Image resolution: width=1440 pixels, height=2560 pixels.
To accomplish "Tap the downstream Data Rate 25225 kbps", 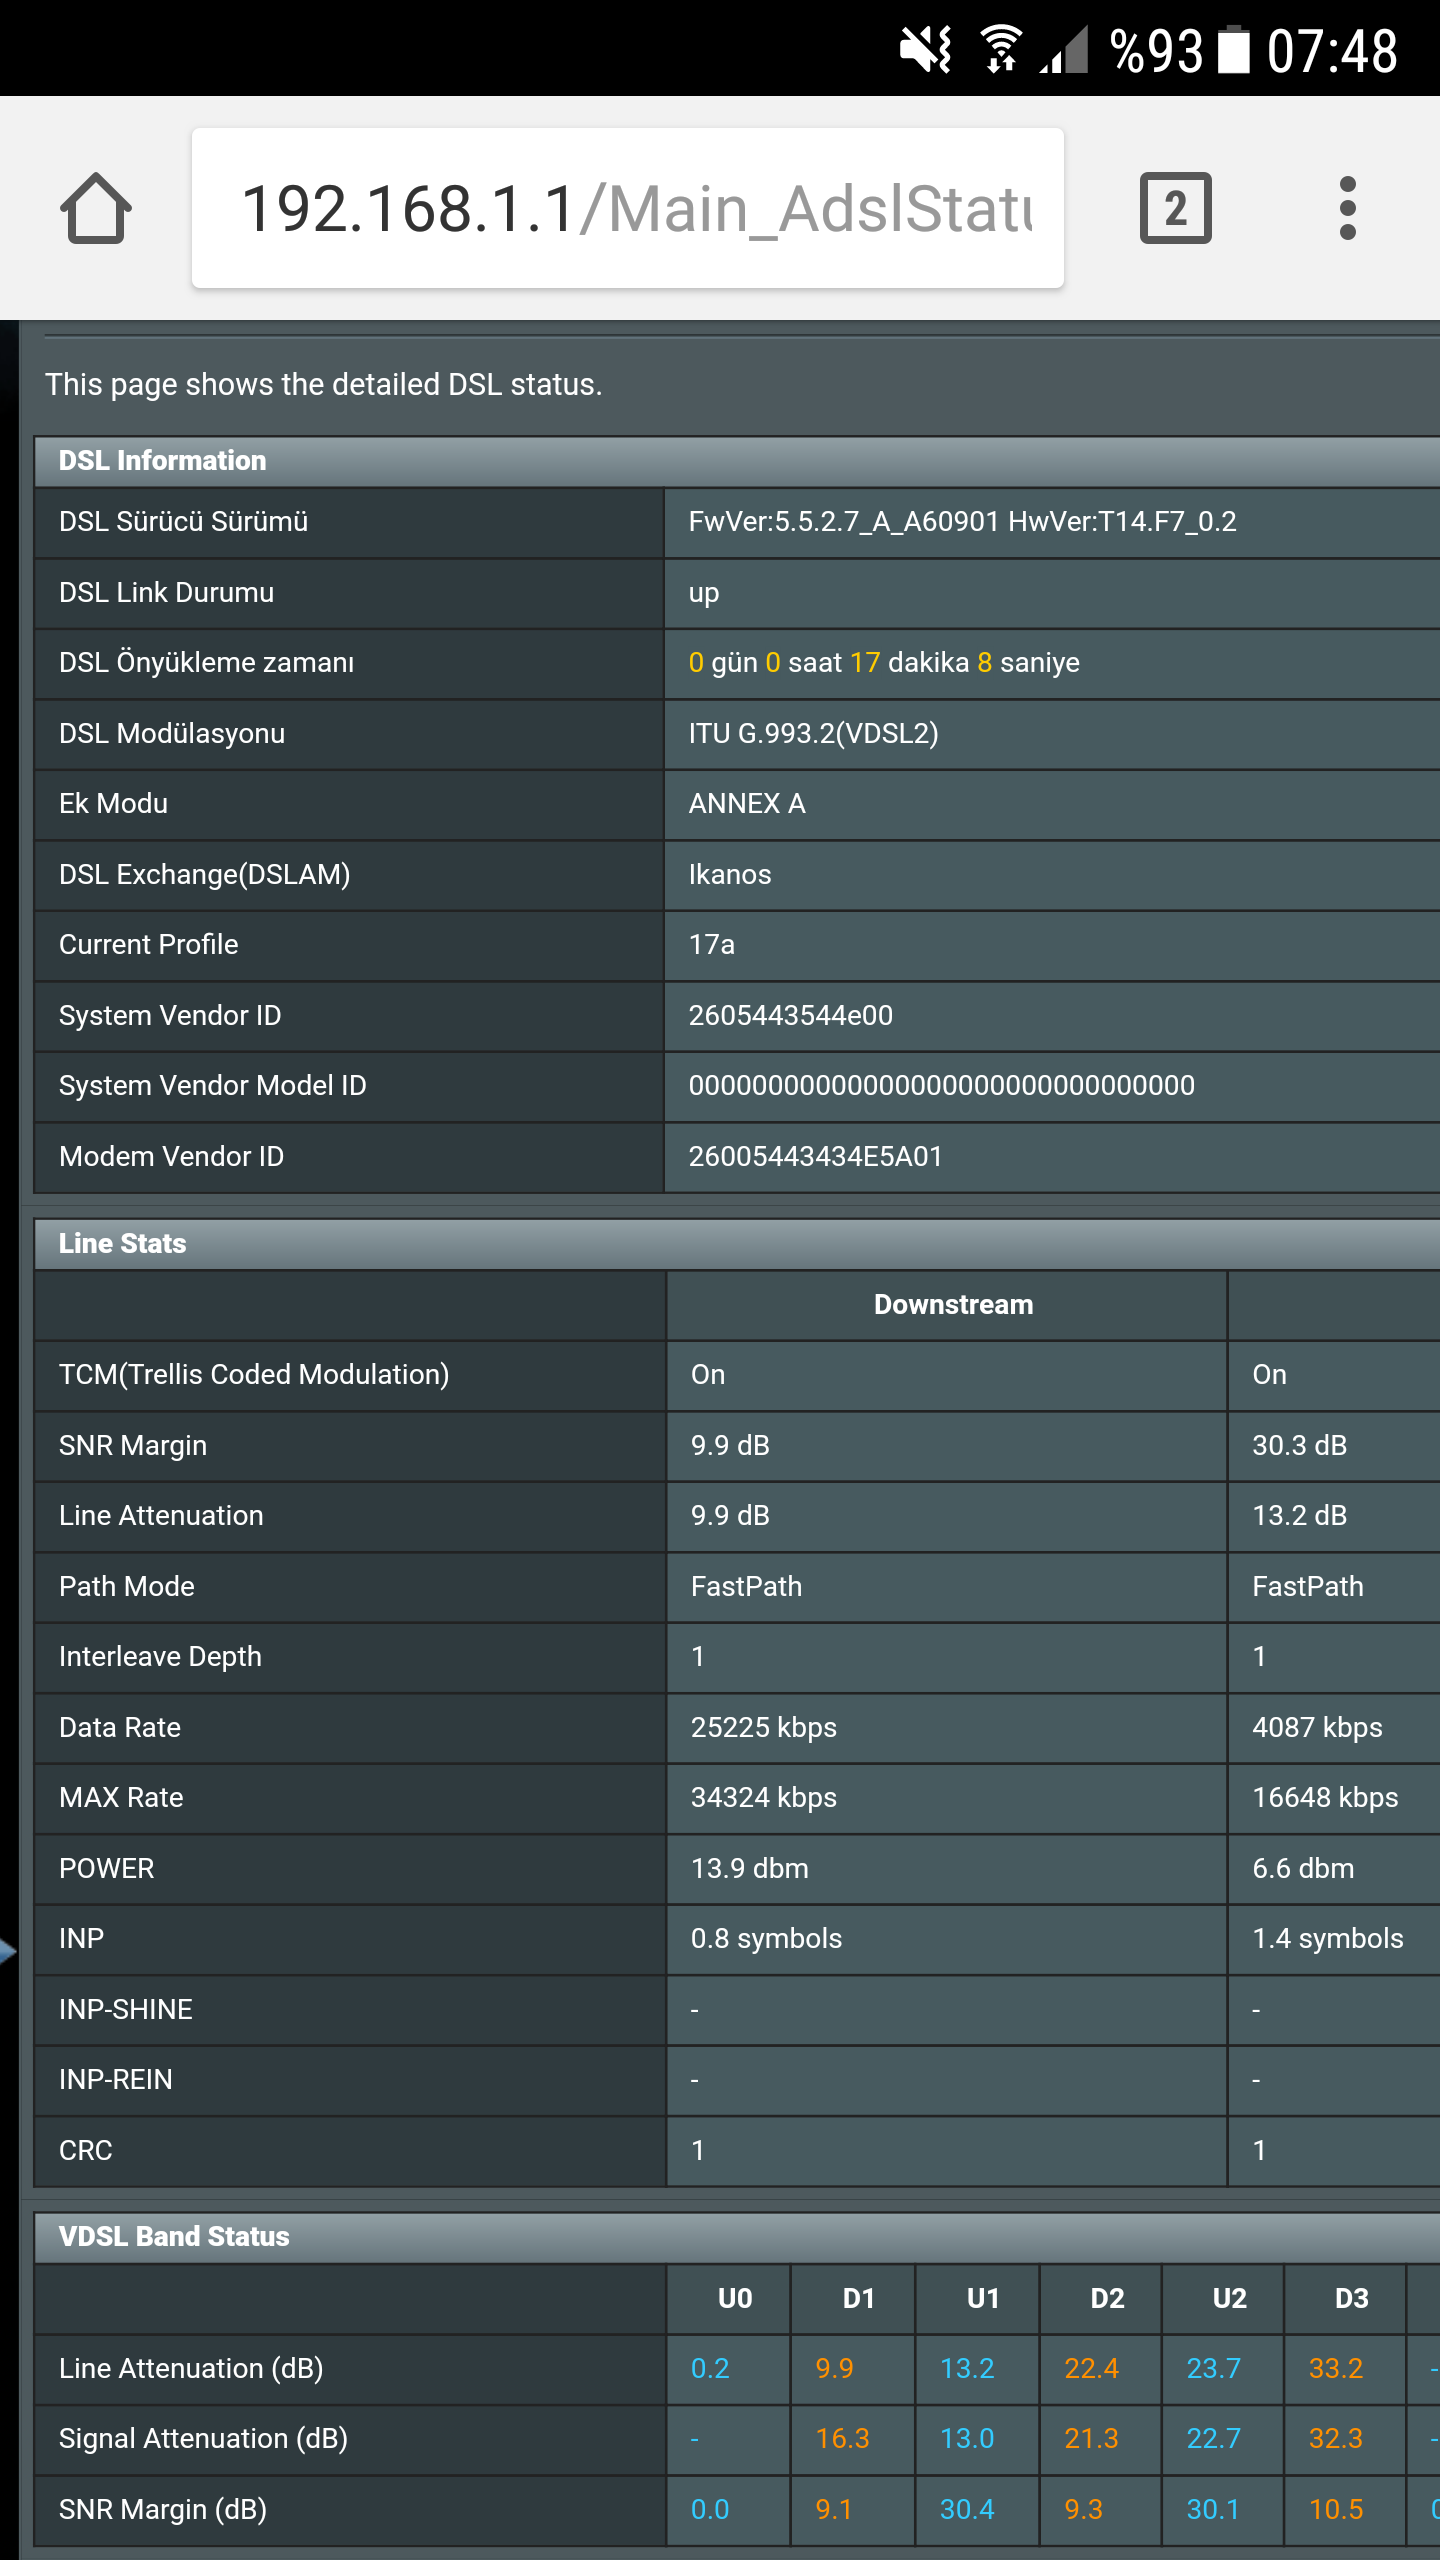I will [x=764, y=1728].
